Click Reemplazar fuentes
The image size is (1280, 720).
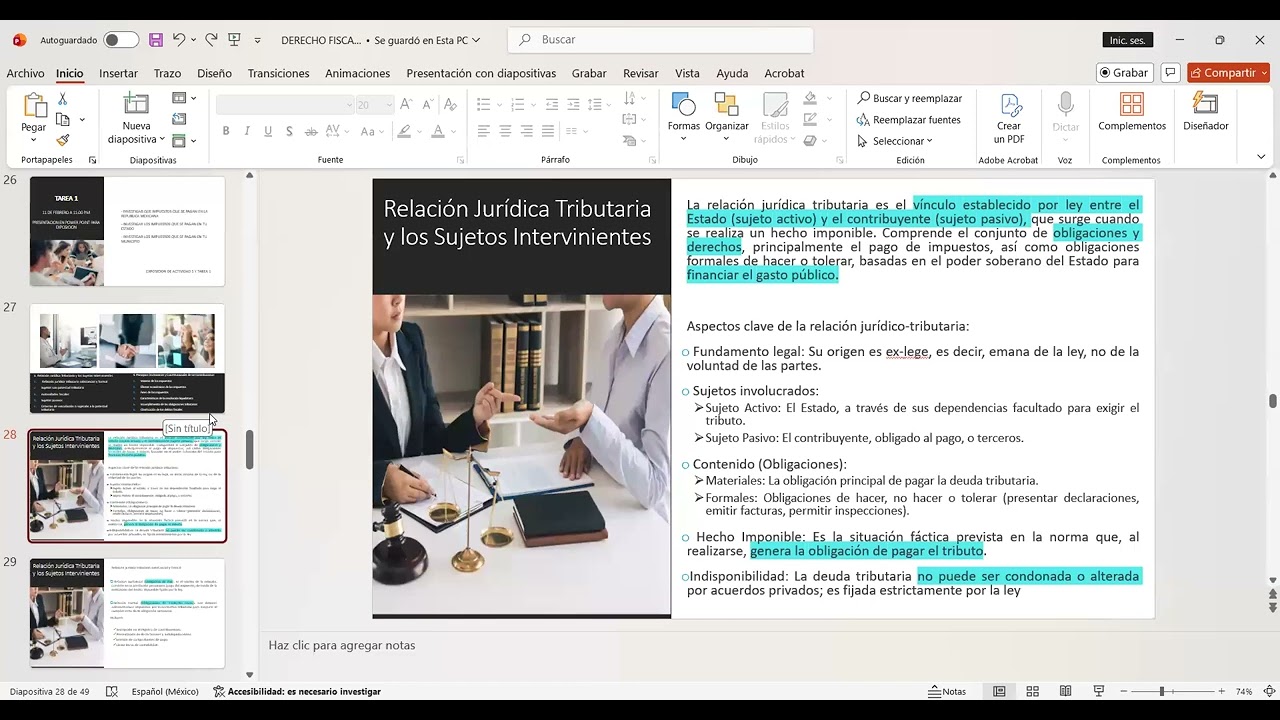point(909,119)
